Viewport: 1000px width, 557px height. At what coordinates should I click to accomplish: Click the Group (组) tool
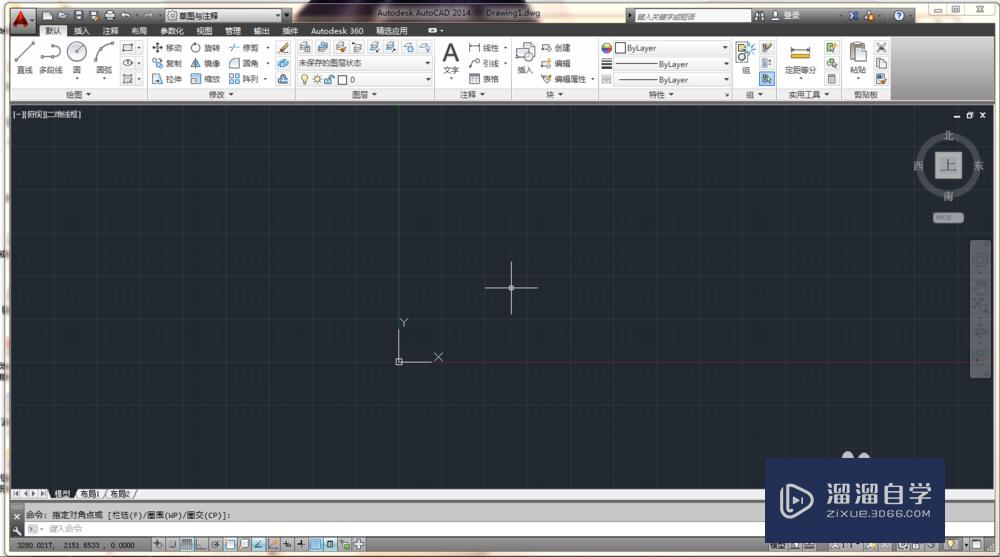click(x=746, y=57)
